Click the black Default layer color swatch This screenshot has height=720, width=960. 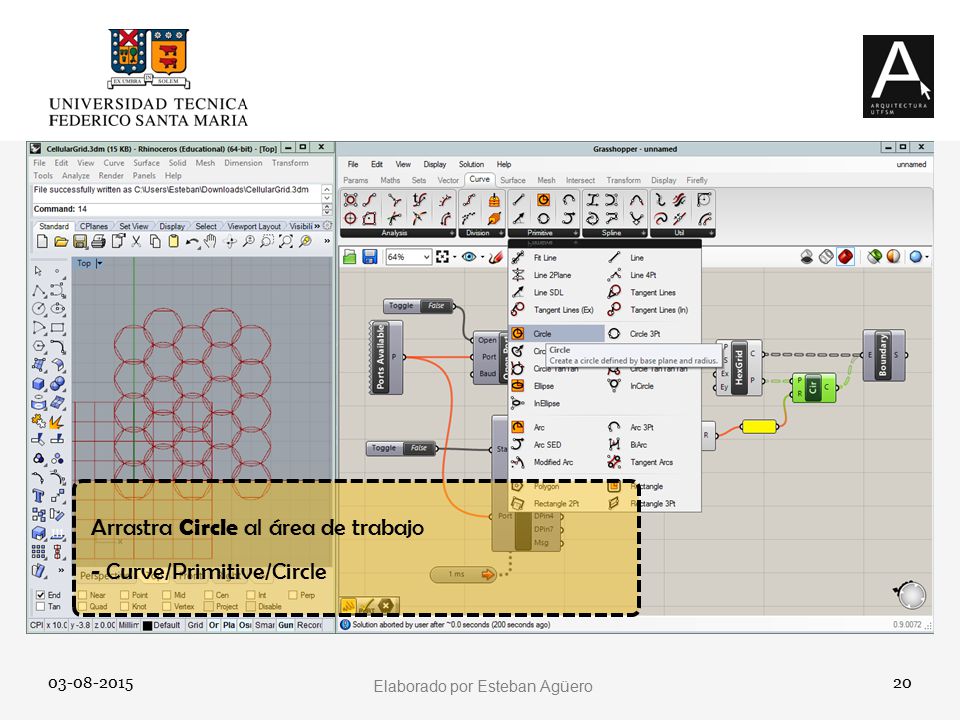pos(147,626)
